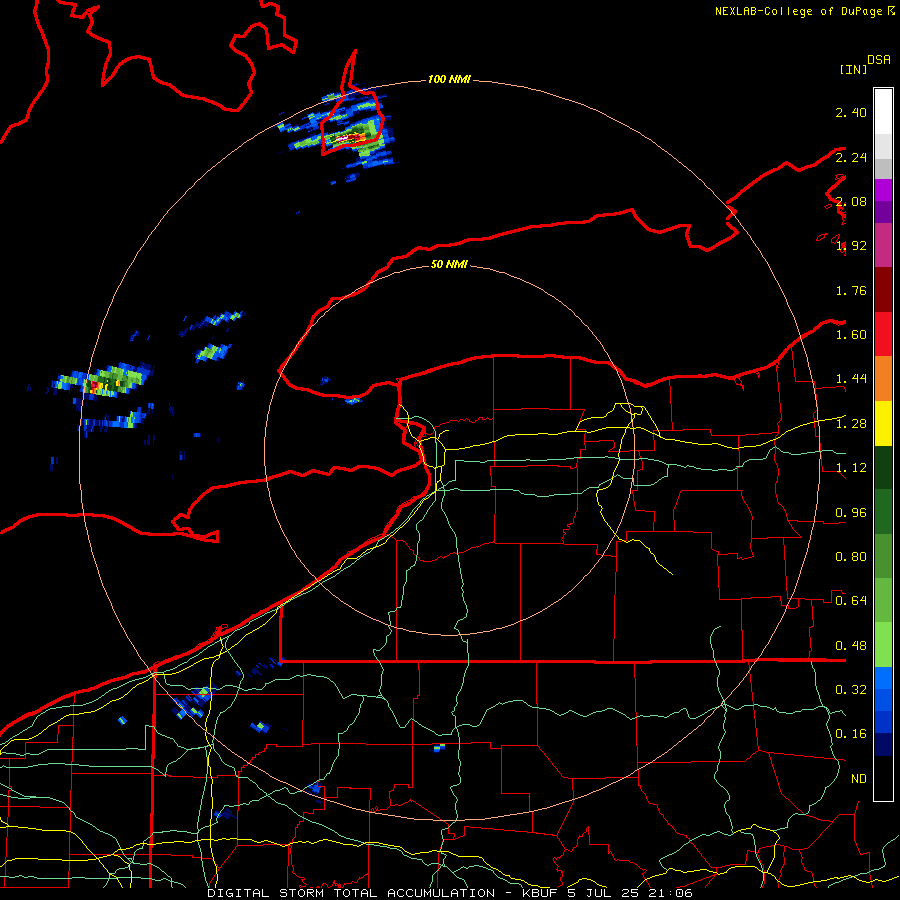Pick the yellow legend swatch near 1.28
Image resolution: width=900 pixels, height=900 pixels.
click(883, 424)
